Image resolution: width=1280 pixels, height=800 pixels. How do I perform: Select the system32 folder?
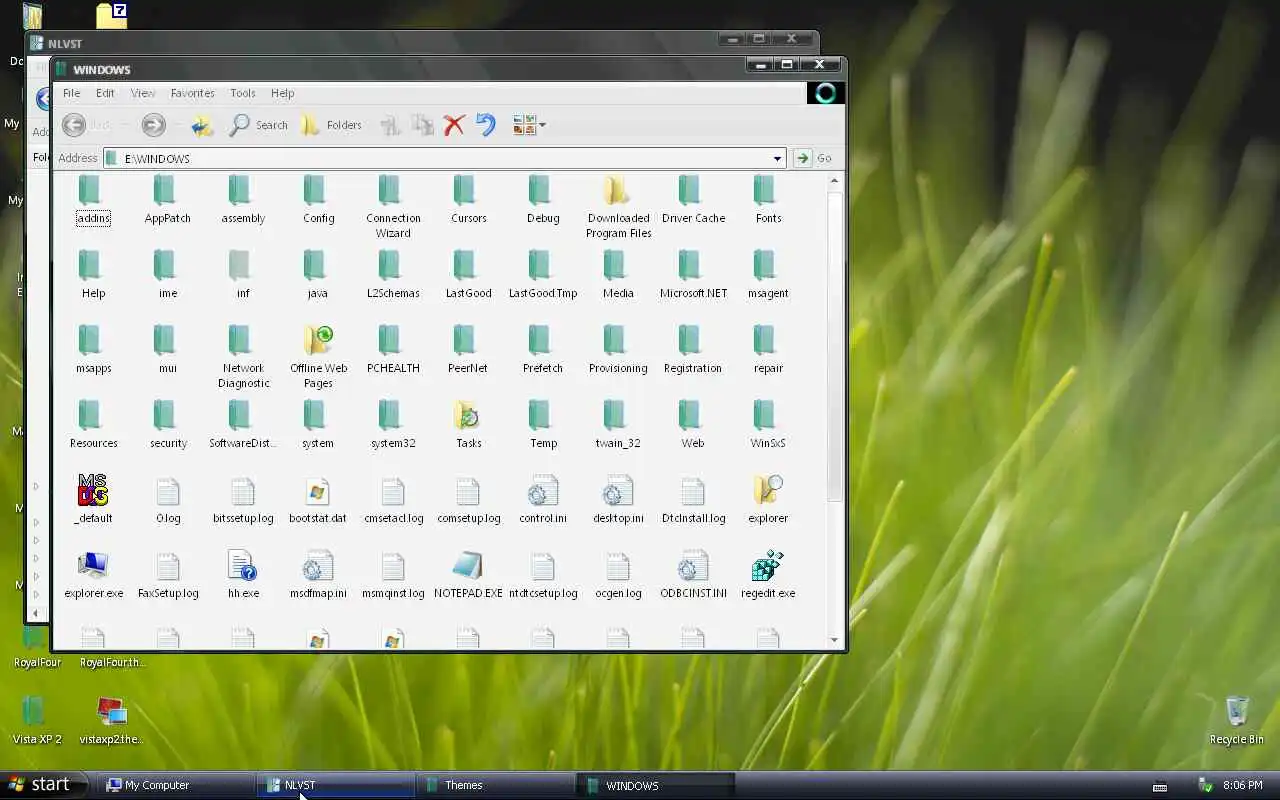393,425
